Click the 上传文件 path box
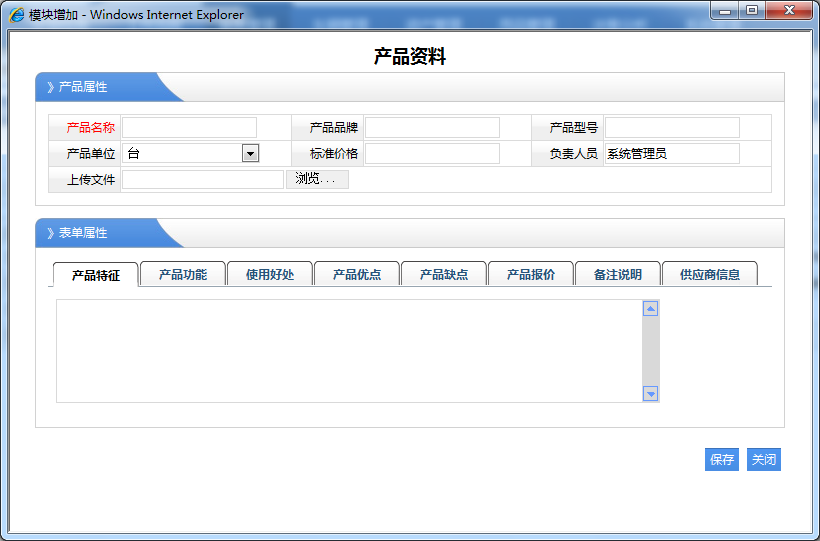Viewport: 820px width, 541px height. (203, 179)
